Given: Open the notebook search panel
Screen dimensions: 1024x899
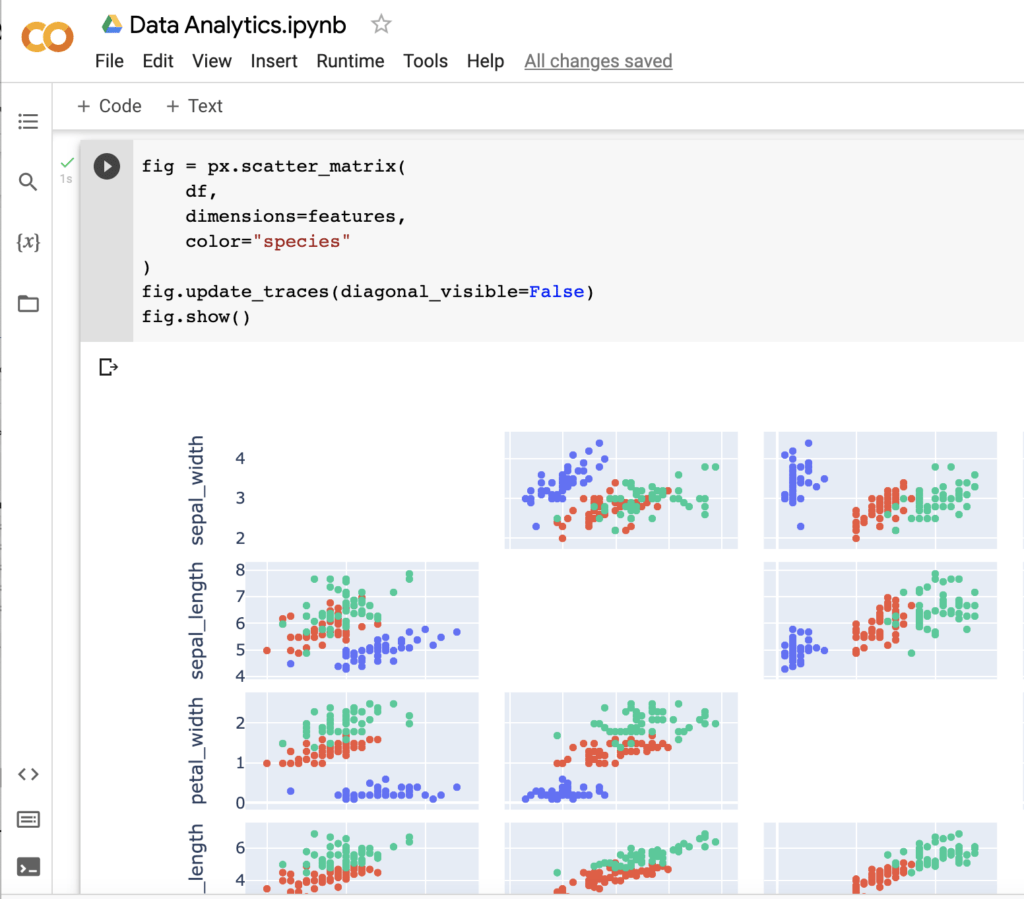Looking at the screenshot, I should click(28, 181).
